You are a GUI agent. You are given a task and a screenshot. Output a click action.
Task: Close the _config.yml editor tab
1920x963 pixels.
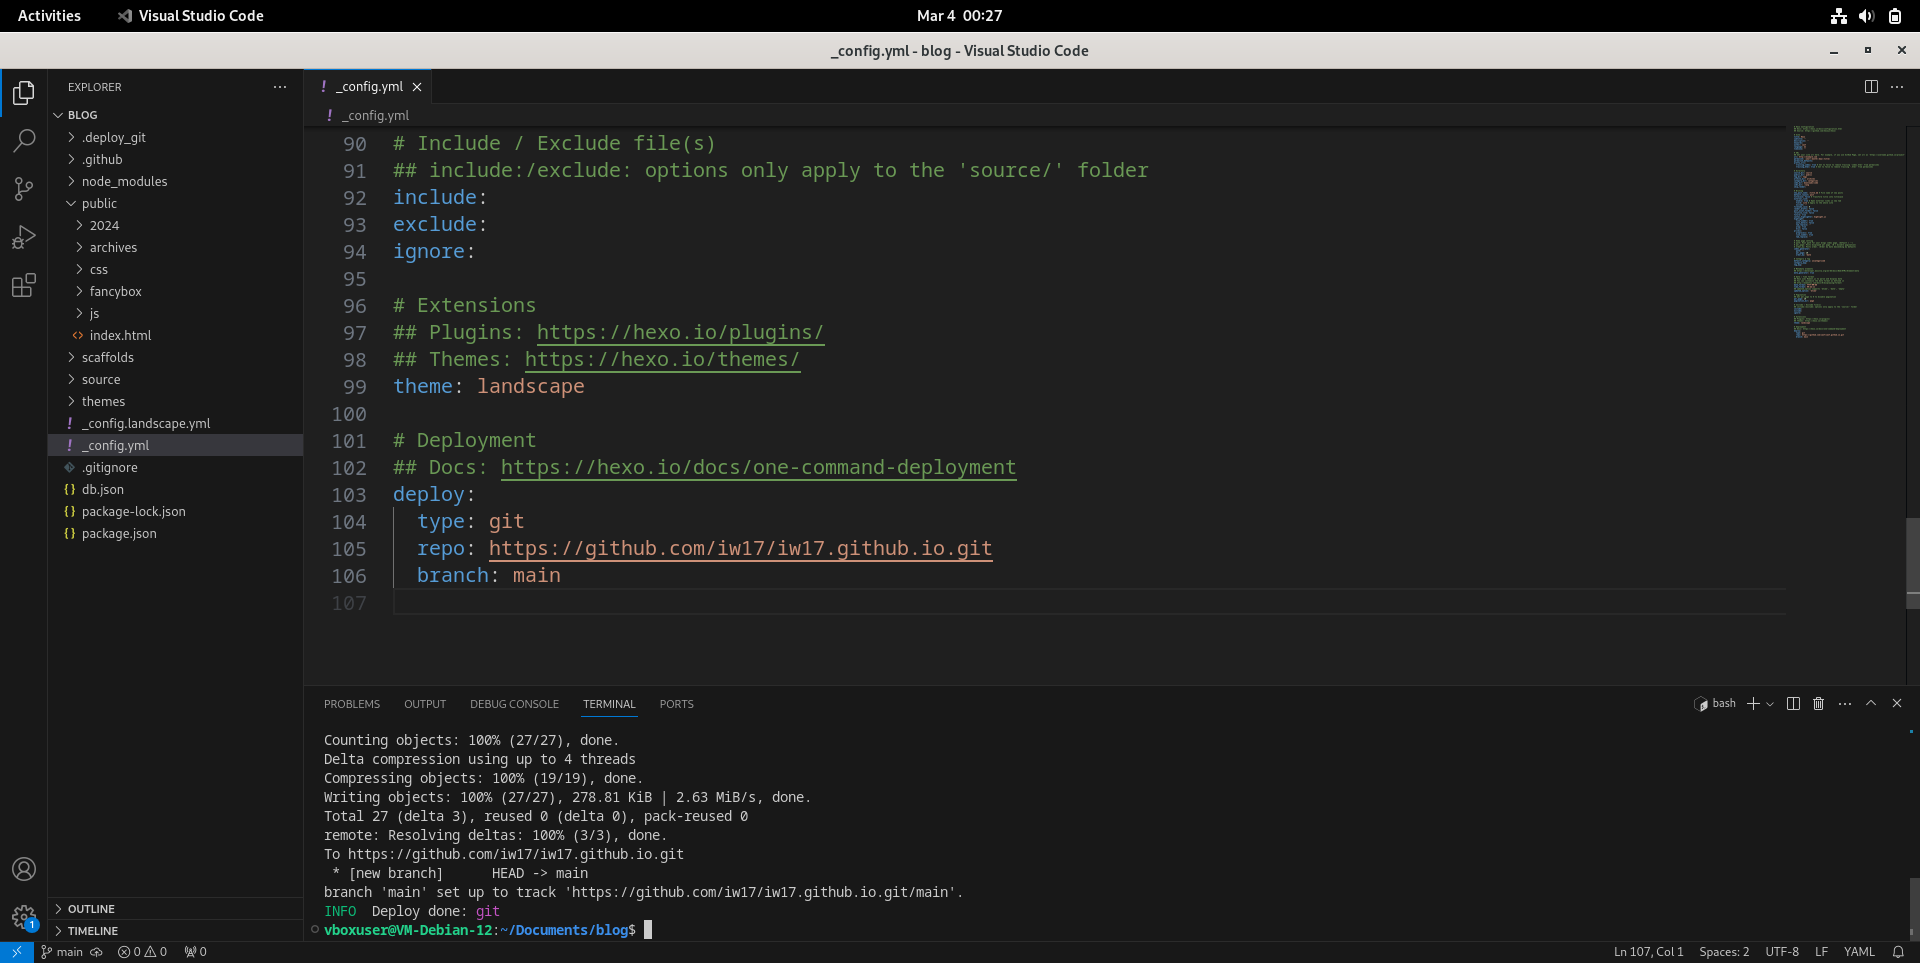coord(417,87)
